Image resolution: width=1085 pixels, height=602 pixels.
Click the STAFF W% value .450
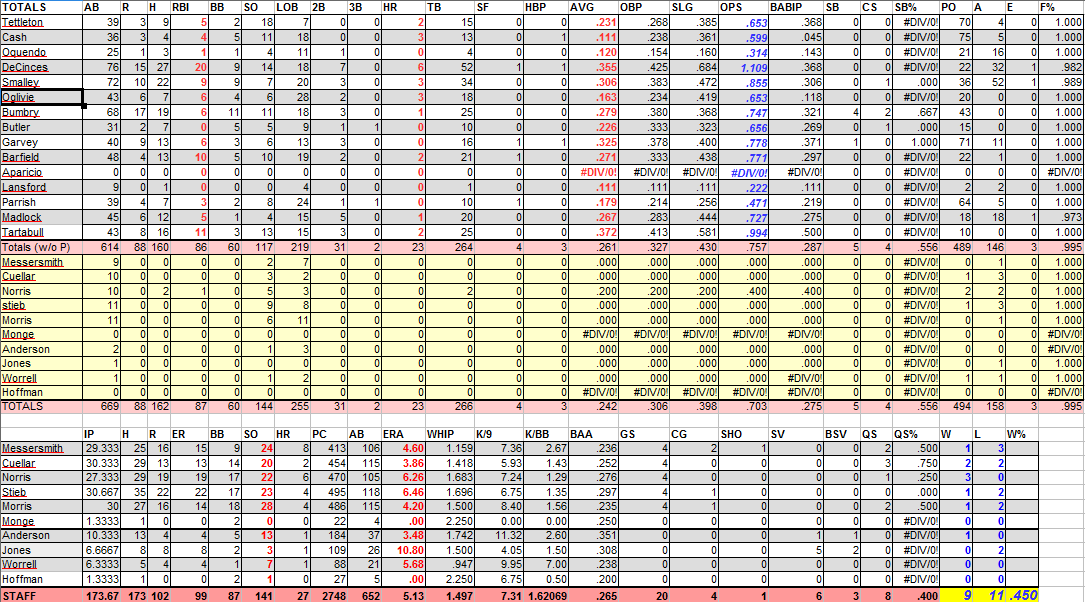click(1021, 596)
